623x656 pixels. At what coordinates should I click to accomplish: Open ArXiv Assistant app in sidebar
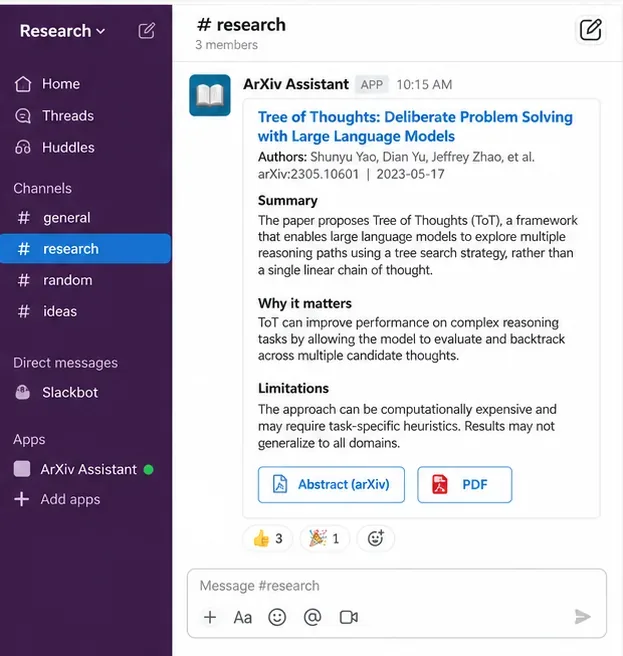(84, 469)
